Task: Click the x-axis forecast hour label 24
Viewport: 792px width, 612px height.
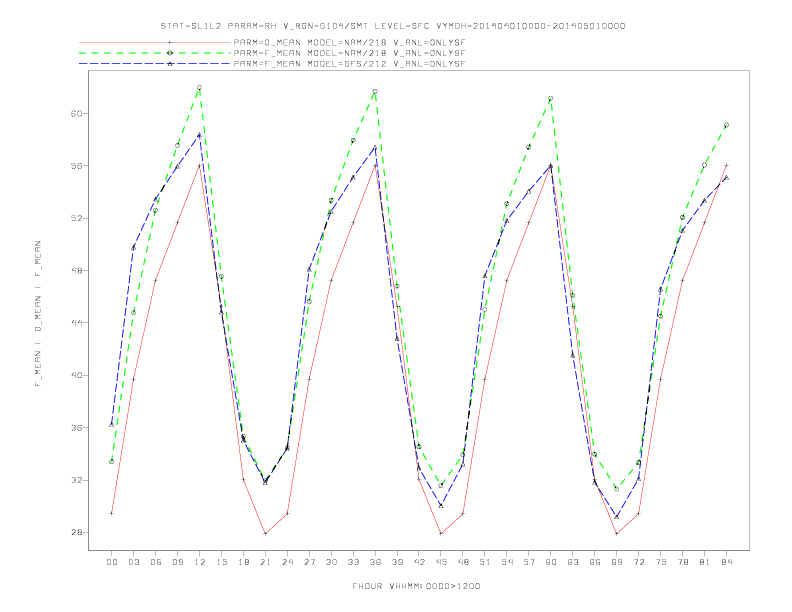Action: tap(287, 562)
